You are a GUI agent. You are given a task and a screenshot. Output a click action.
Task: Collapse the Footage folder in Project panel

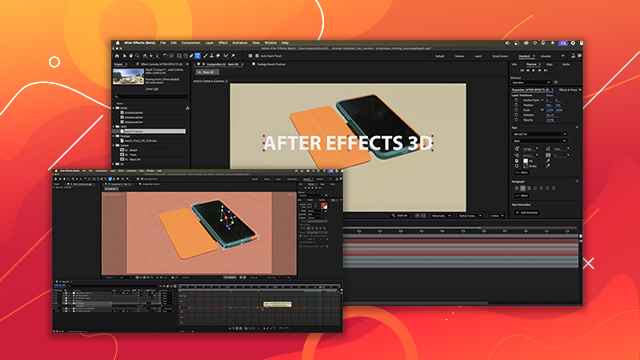[x=114, y=136]
